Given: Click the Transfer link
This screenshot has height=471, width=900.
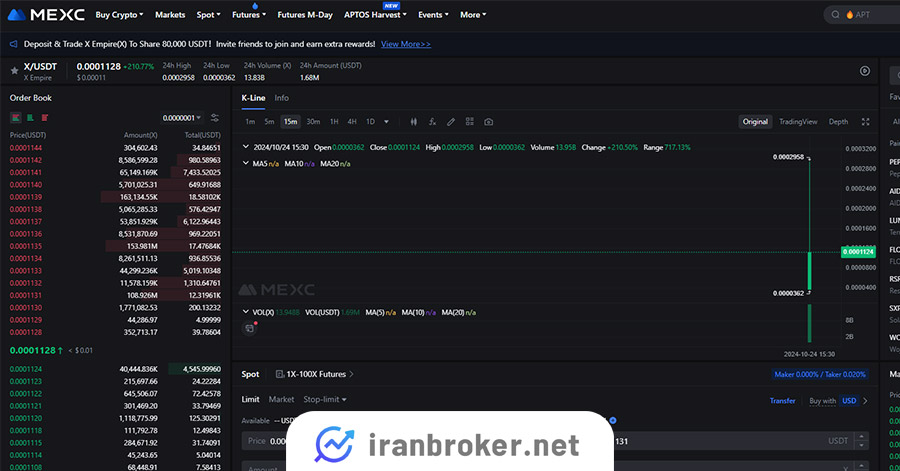Looking at the screenshot, I should 782,401.
